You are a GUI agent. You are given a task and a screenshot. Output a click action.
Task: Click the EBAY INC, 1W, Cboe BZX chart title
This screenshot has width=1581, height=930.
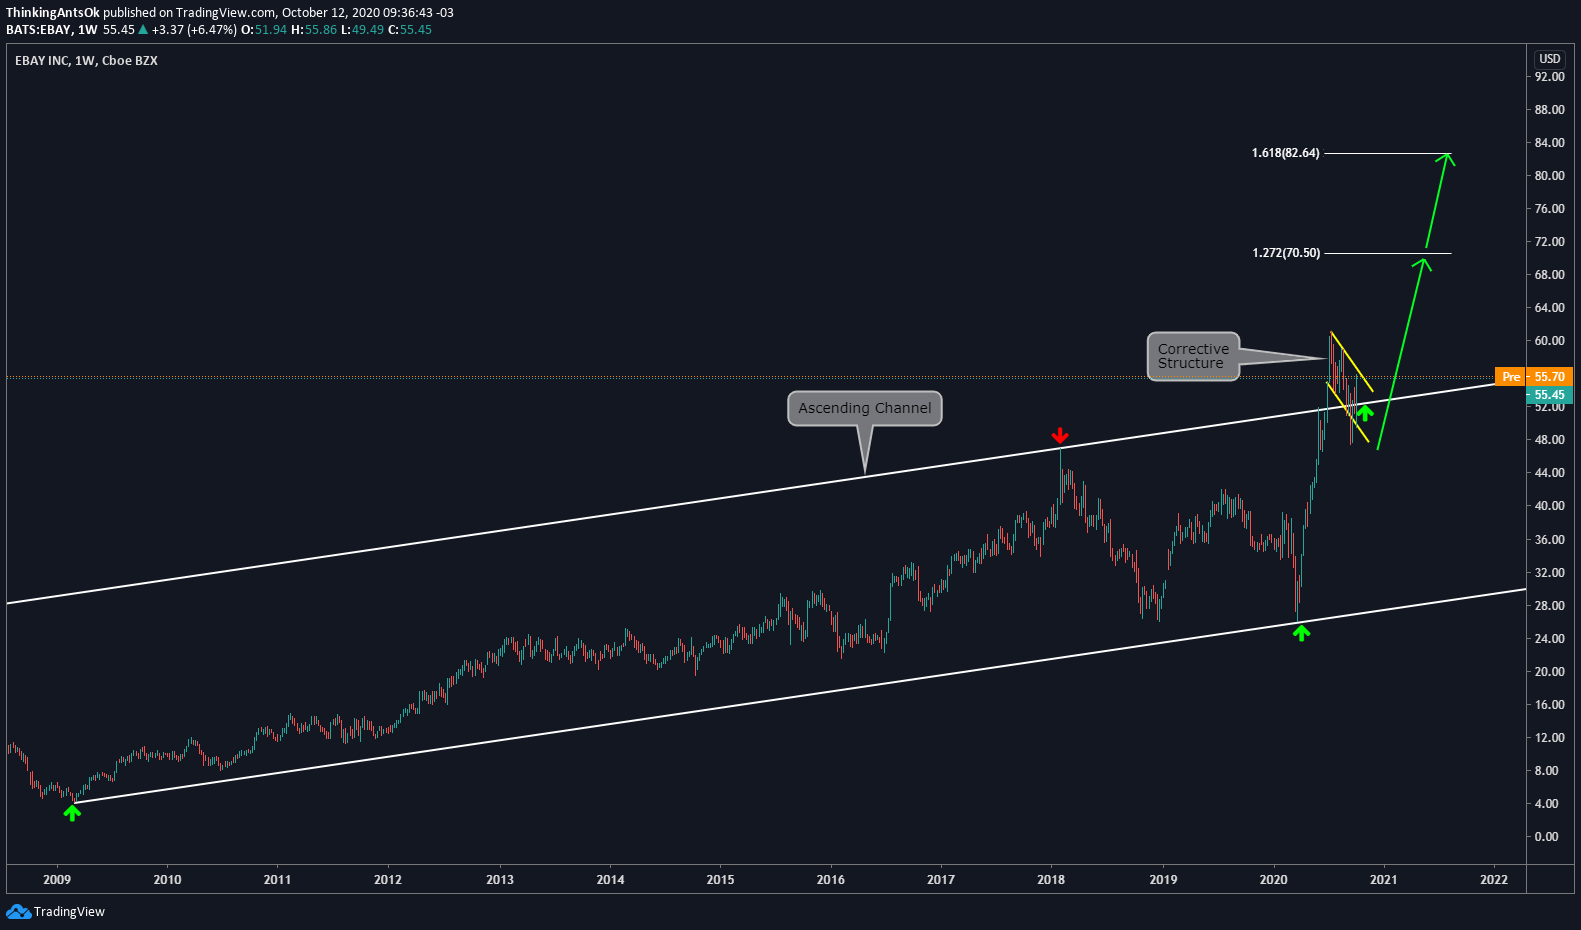coord(86,61)
